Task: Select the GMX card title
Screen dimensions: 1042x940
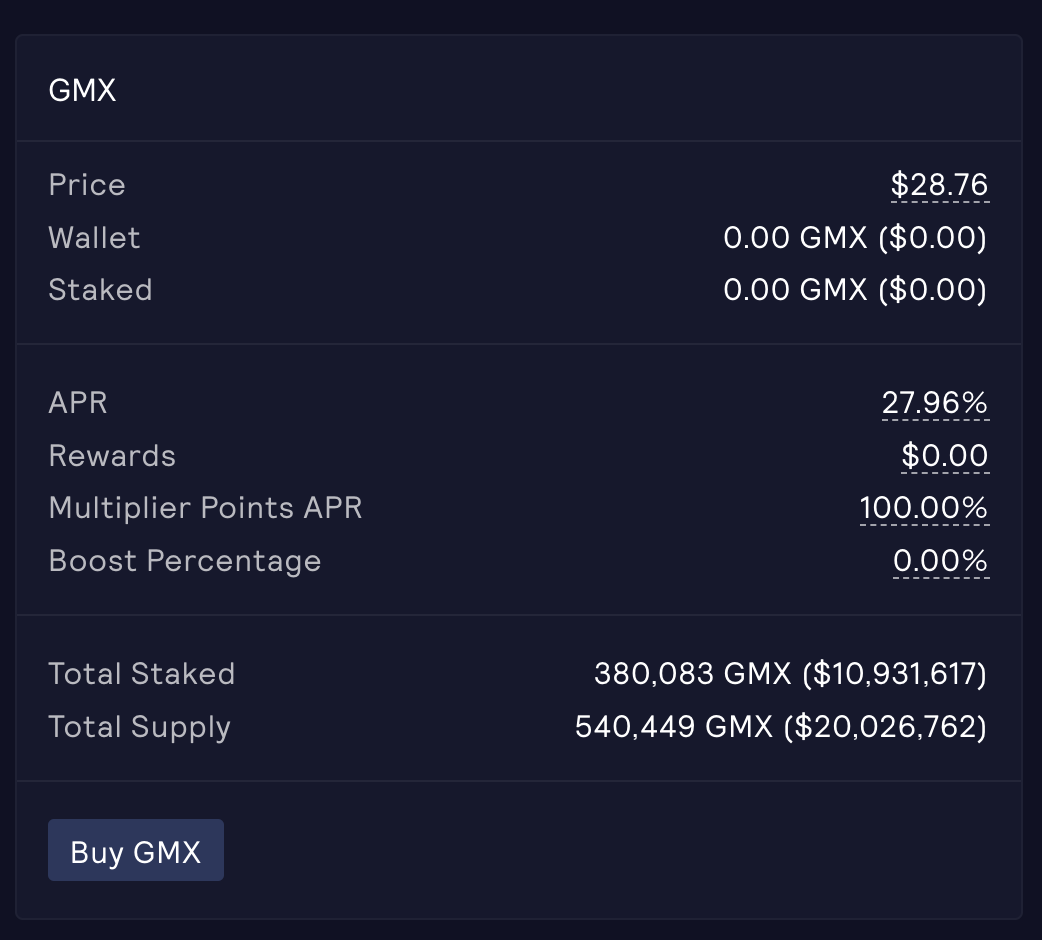Action: 82,91
